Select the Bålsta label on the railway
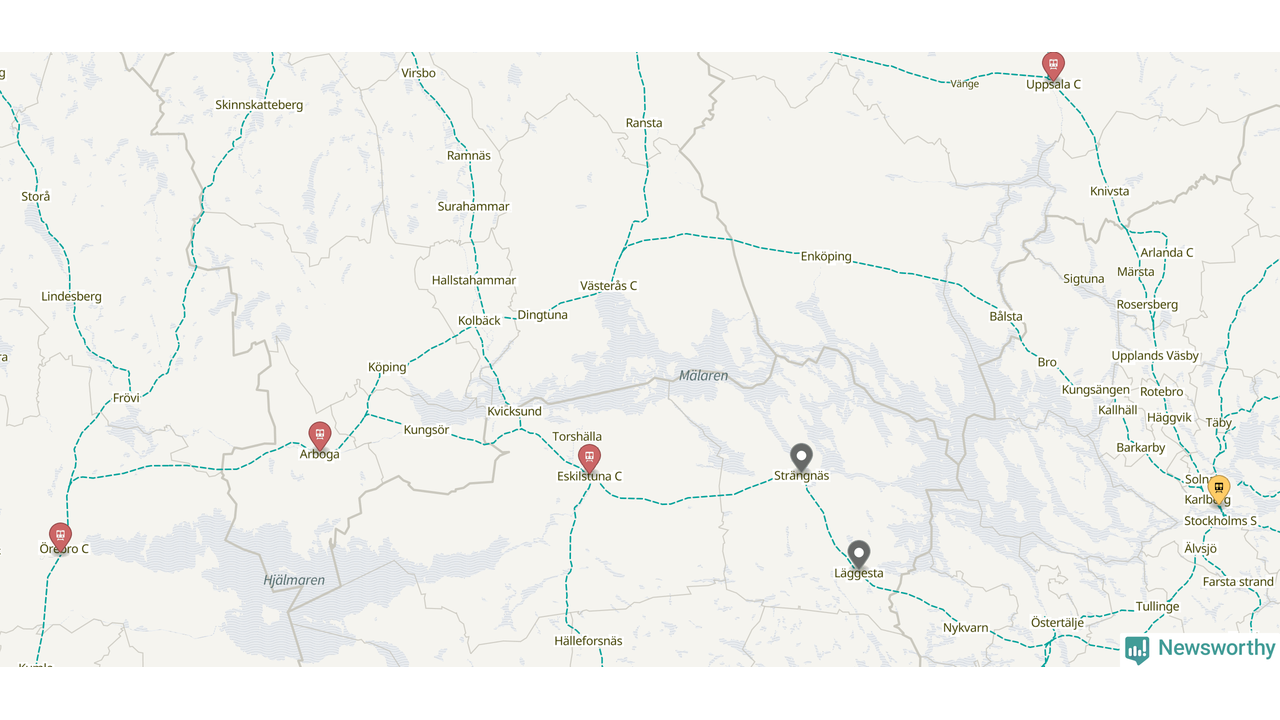 point(1006,317)
